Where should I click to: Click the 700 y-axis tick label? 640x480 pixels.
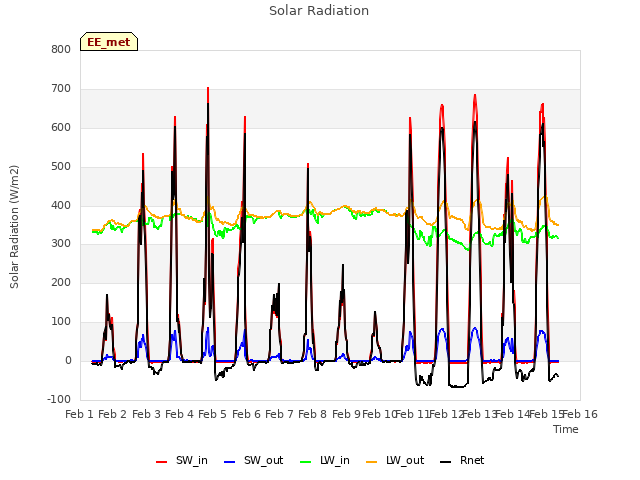click(61, 89)
